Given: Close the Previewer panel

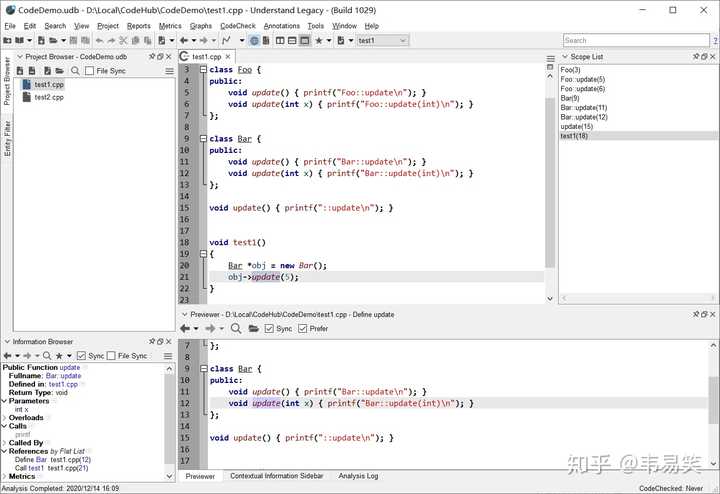Looking at the screenshot, I should 713,314.
